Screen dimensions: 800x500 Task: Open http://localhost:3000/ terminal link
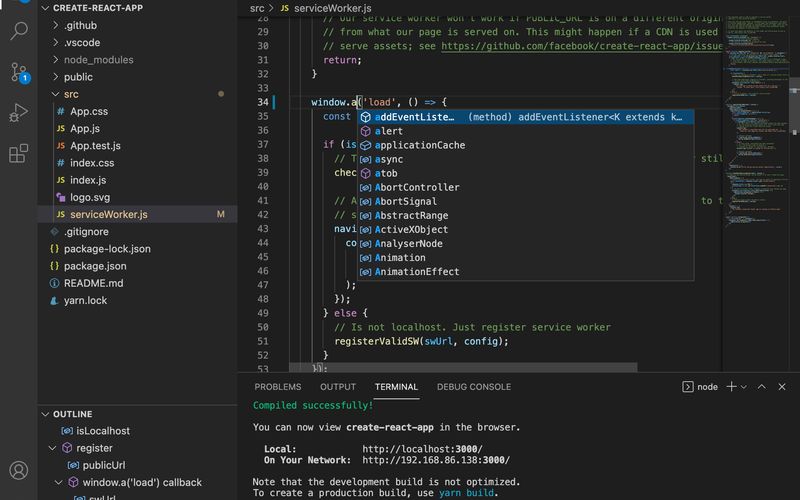coord(422,449)
